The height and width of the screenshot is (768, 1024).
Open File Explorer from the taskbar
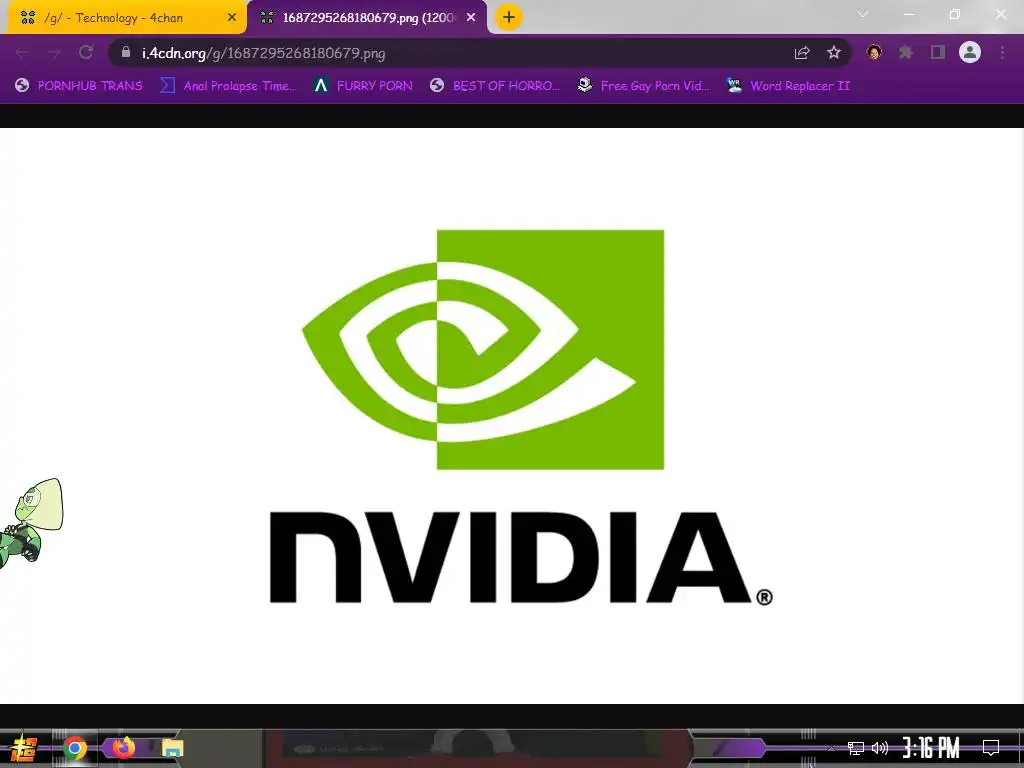pyautogui.click(x=172, y=748)
